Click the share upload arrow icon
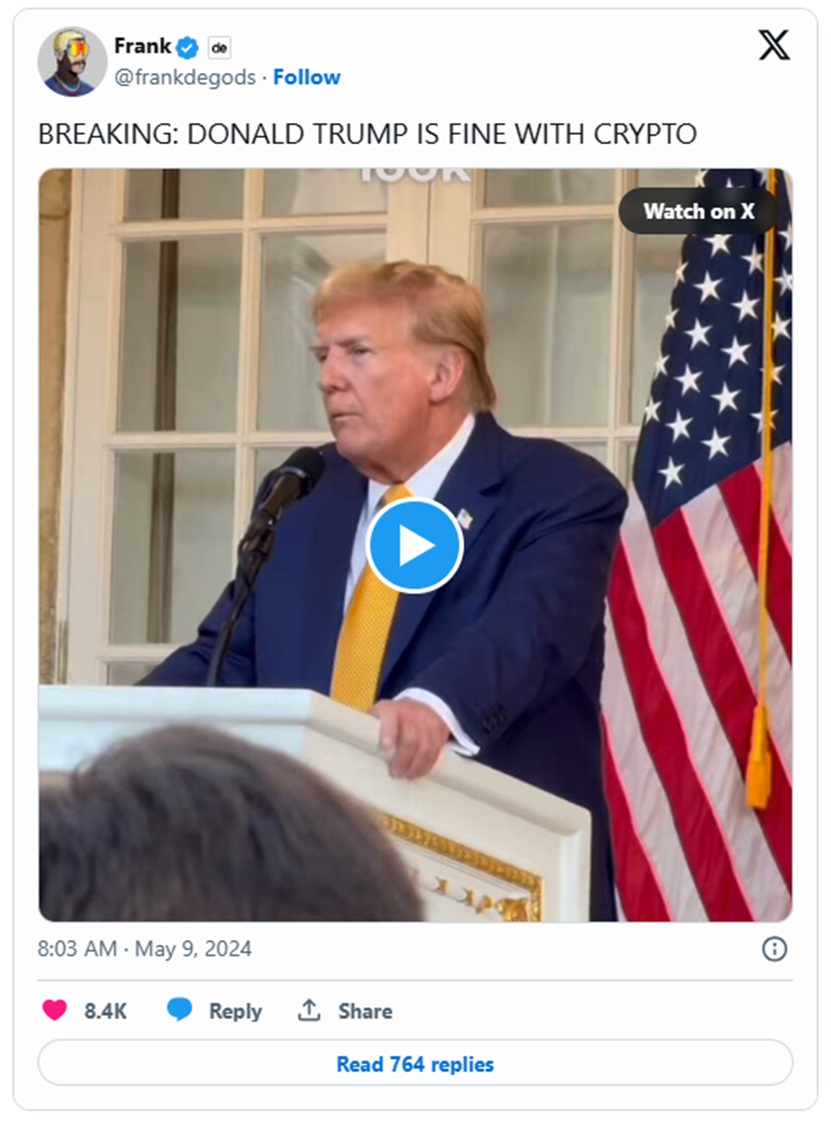This screenshot has width=831, height=1128. [309, 1010]
